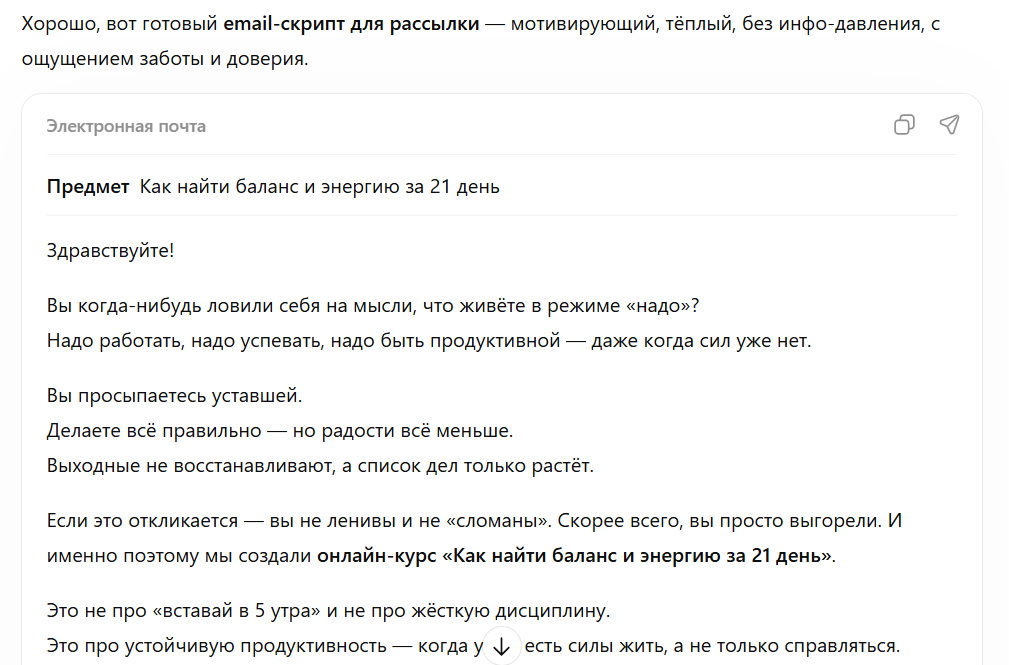The image size is (1009, 665).
Task: Copy the email draft with the copy icon
Action: coord(904,125)
